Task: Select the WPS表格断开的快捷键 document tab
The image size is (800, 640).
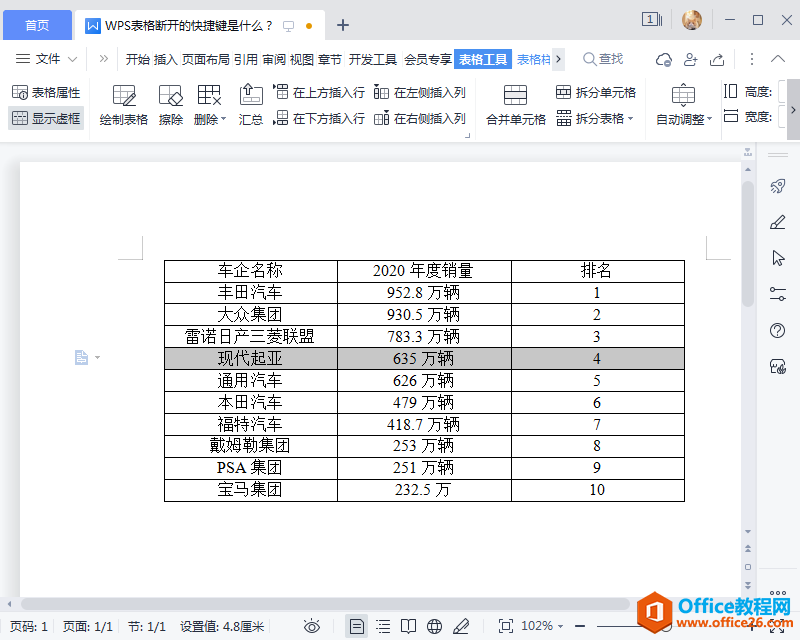Action: 200,26
